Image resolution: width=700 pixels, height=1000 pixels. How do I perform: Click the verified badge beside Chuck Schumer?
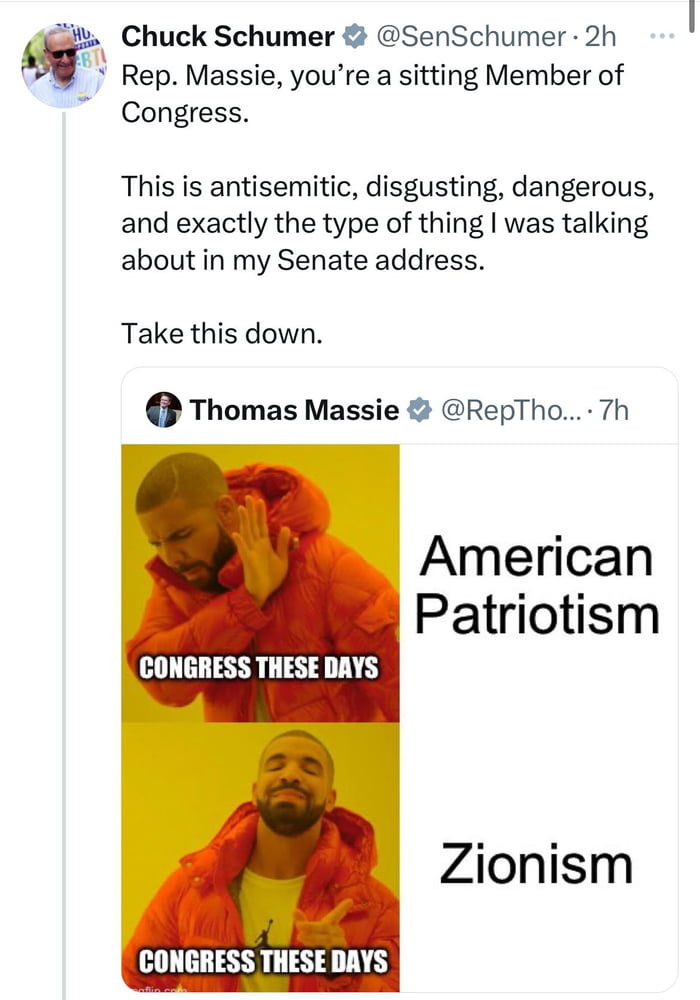point(355,37)
